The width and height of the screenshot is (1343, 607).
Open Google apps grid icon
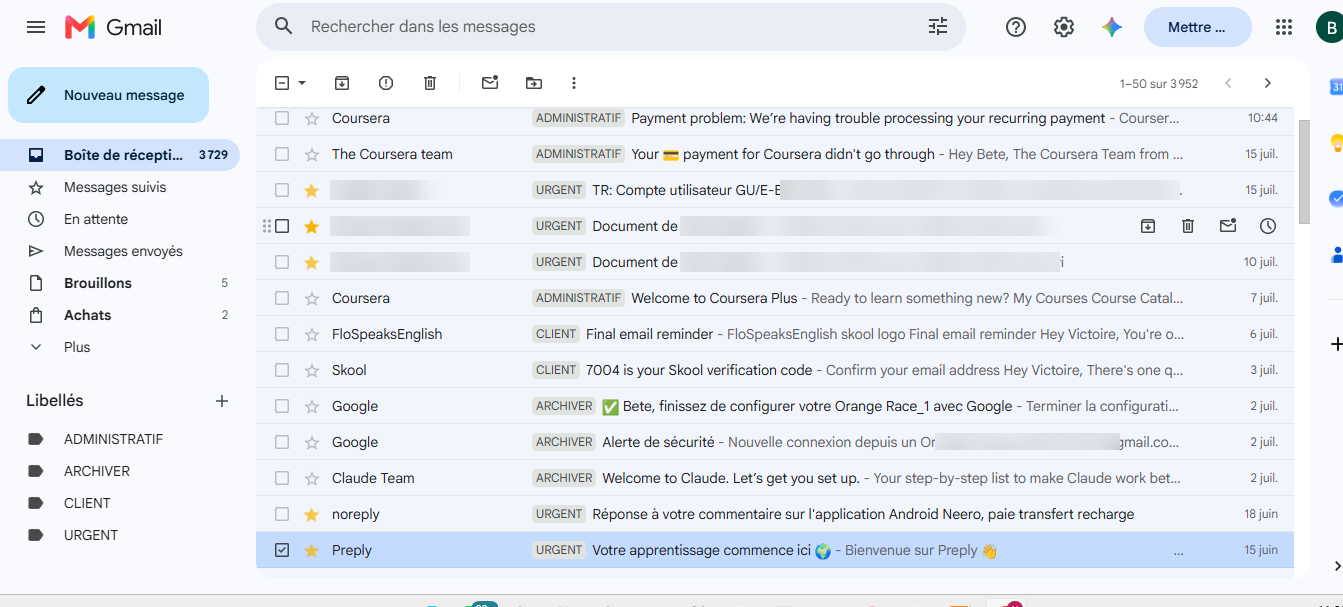1284,27
